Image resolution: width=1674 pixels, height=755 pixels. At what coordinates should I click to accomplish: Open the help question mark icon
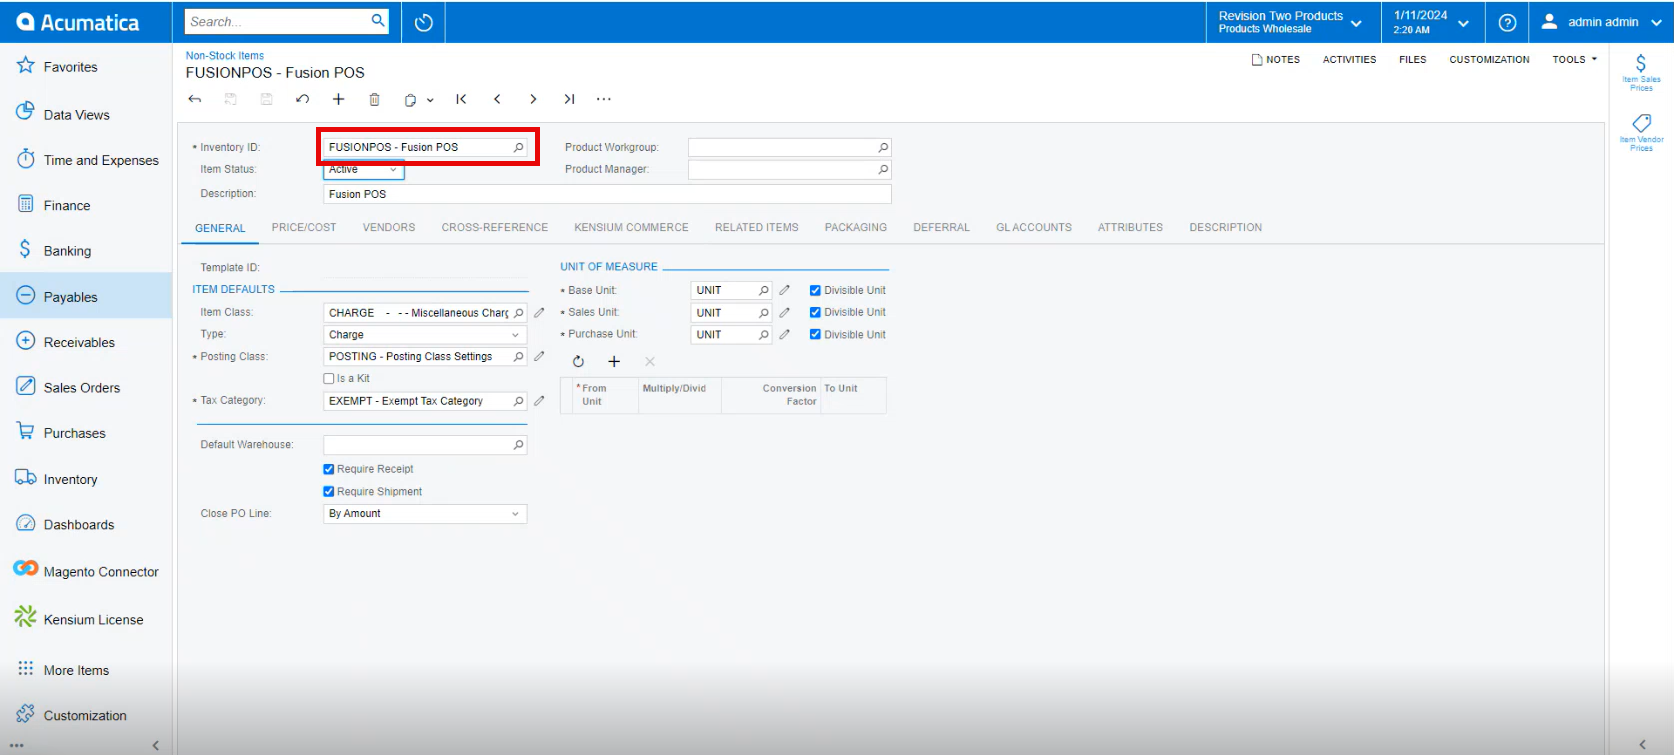[x=1508, y=22]
